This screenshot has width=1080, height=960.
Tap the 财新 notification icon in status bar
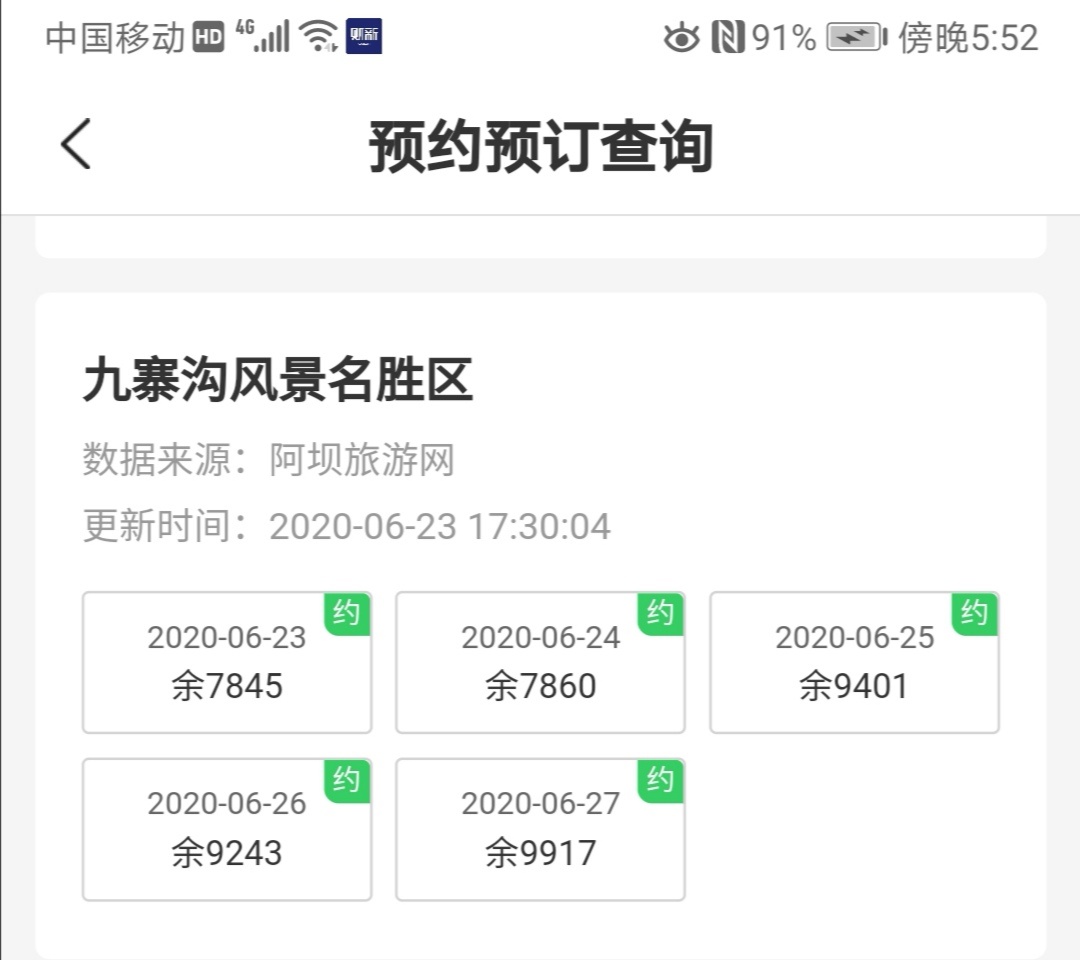point(363,37)
